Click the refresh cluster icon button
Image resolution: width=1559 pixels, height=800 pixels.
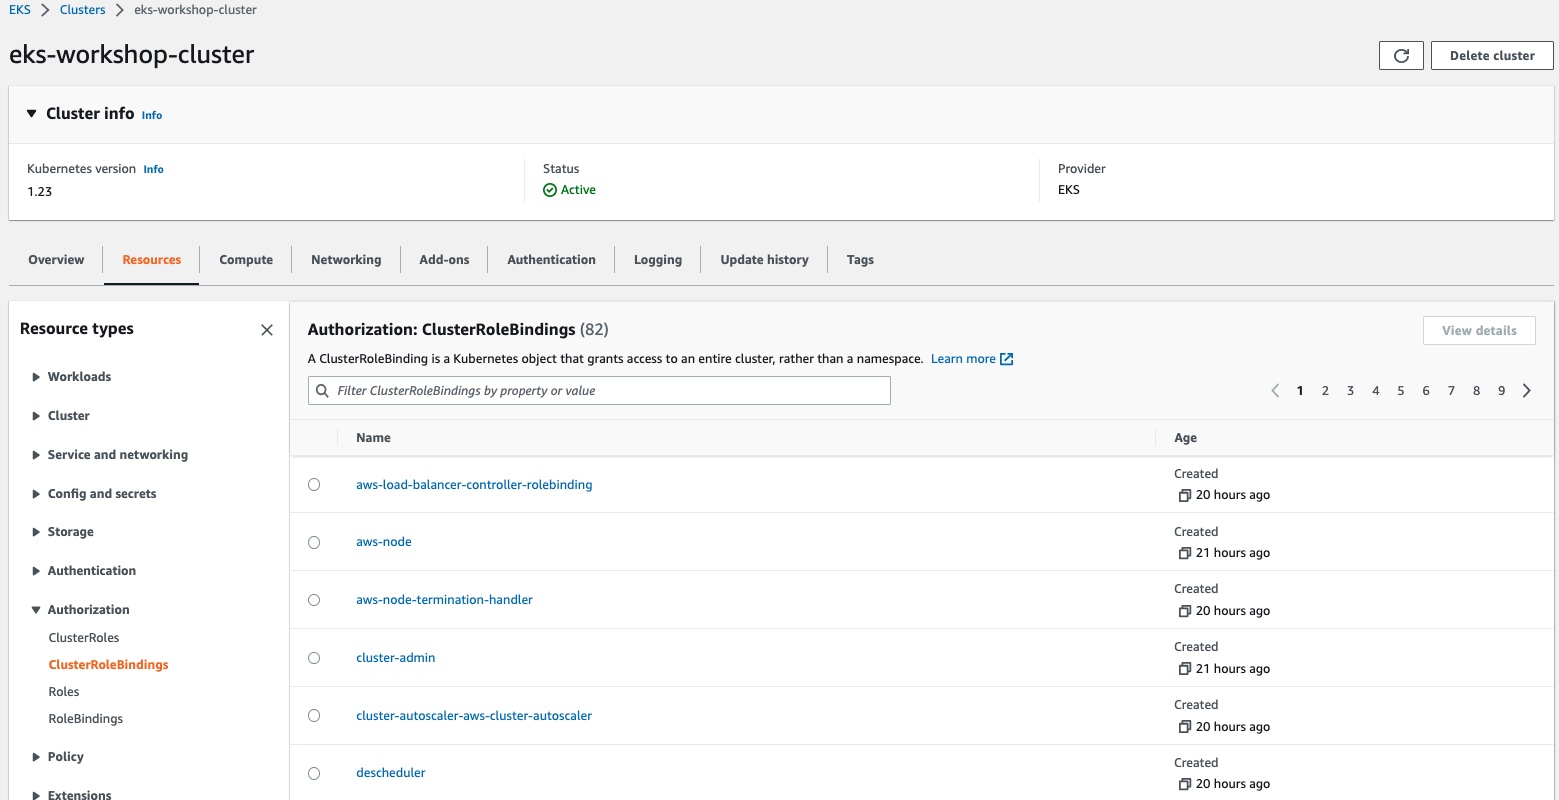(x=1401, y=56)
